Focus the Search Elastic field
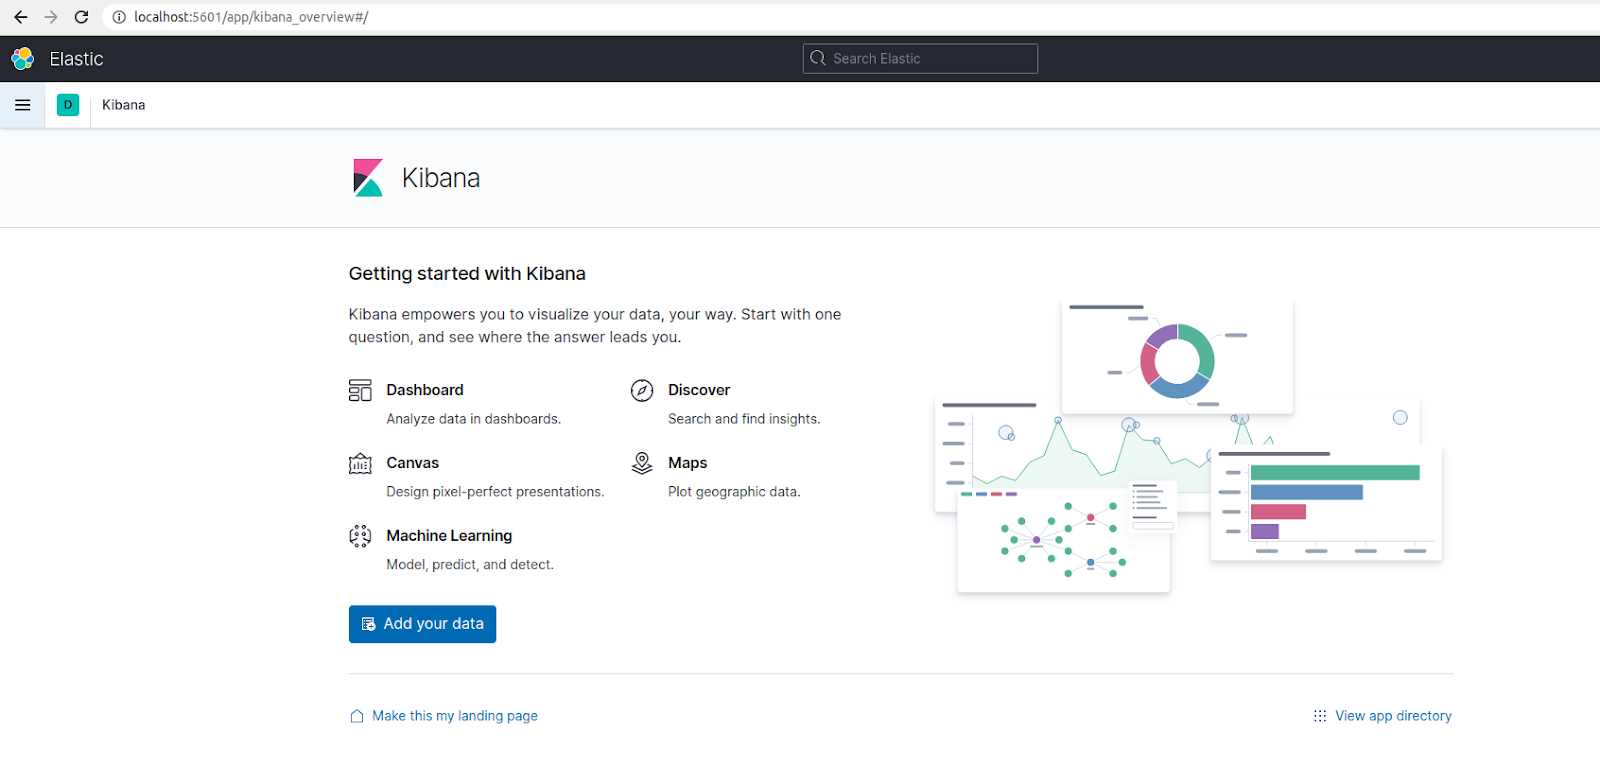The height and width of the screenshot is (766, 1600). point(920,59)
